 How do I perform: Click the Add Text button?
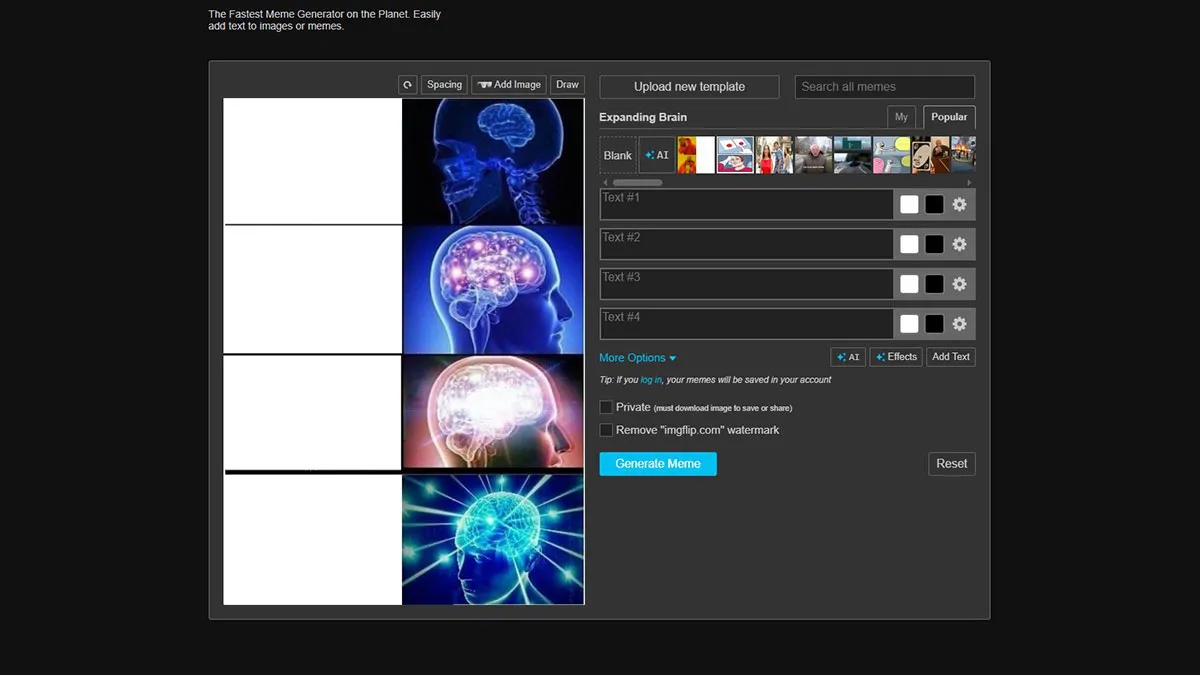[950, 357]
